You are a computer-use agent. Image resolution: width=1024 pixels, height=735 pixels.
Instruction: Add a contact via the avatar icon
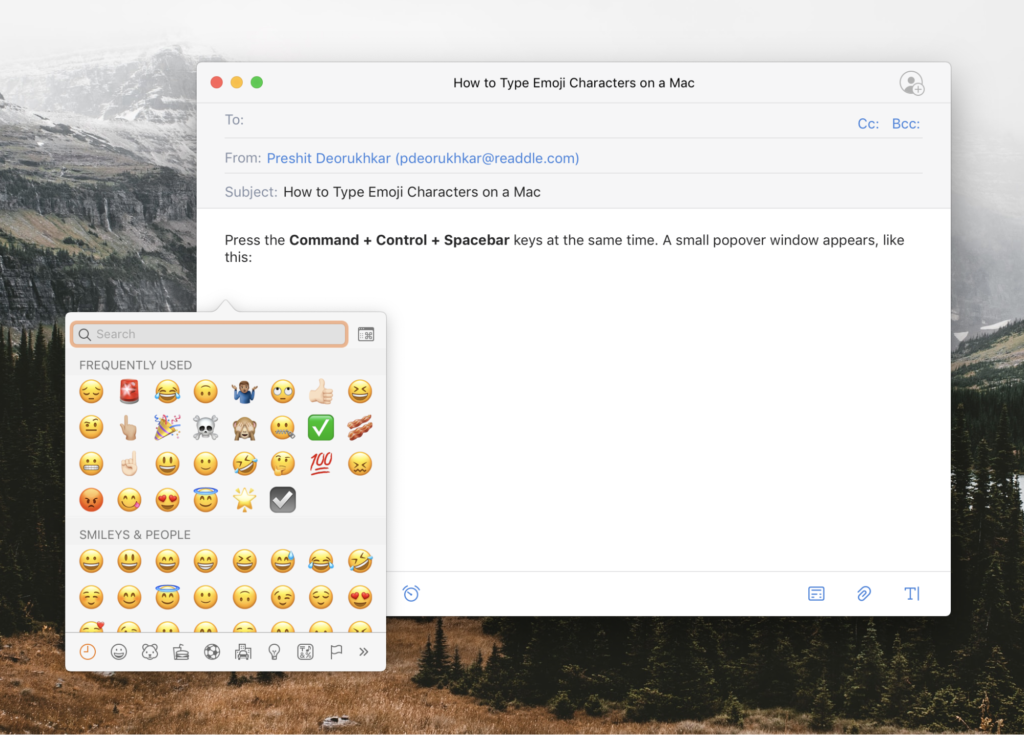tap(911, 83)
